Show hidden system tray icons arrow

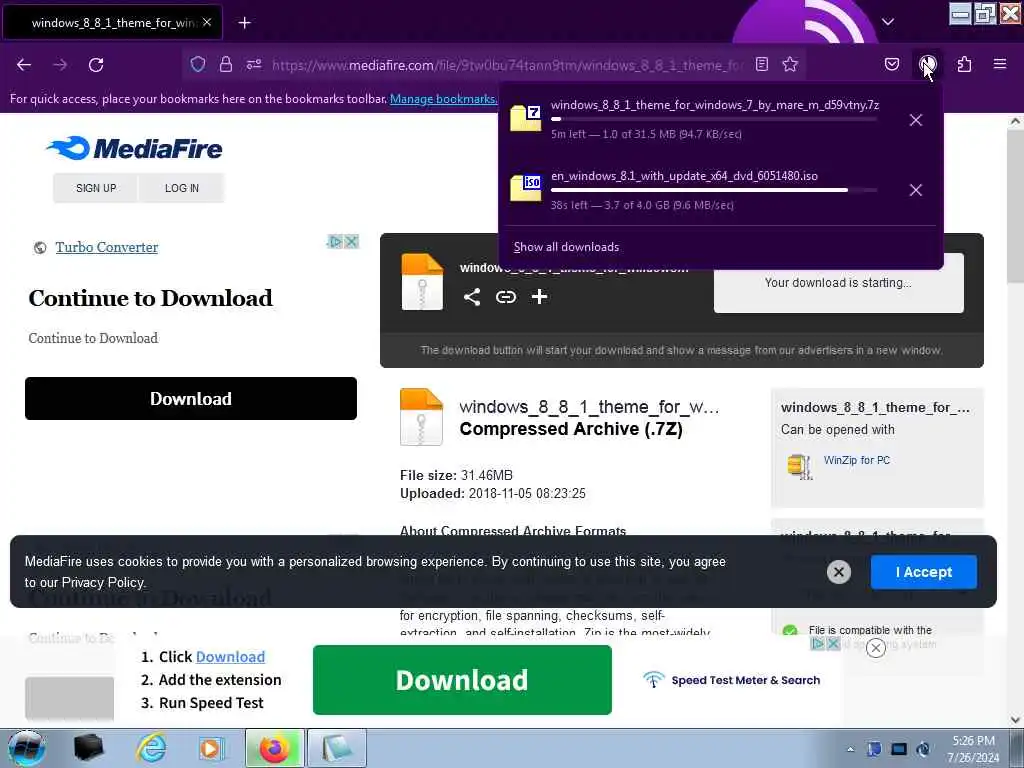850,749
